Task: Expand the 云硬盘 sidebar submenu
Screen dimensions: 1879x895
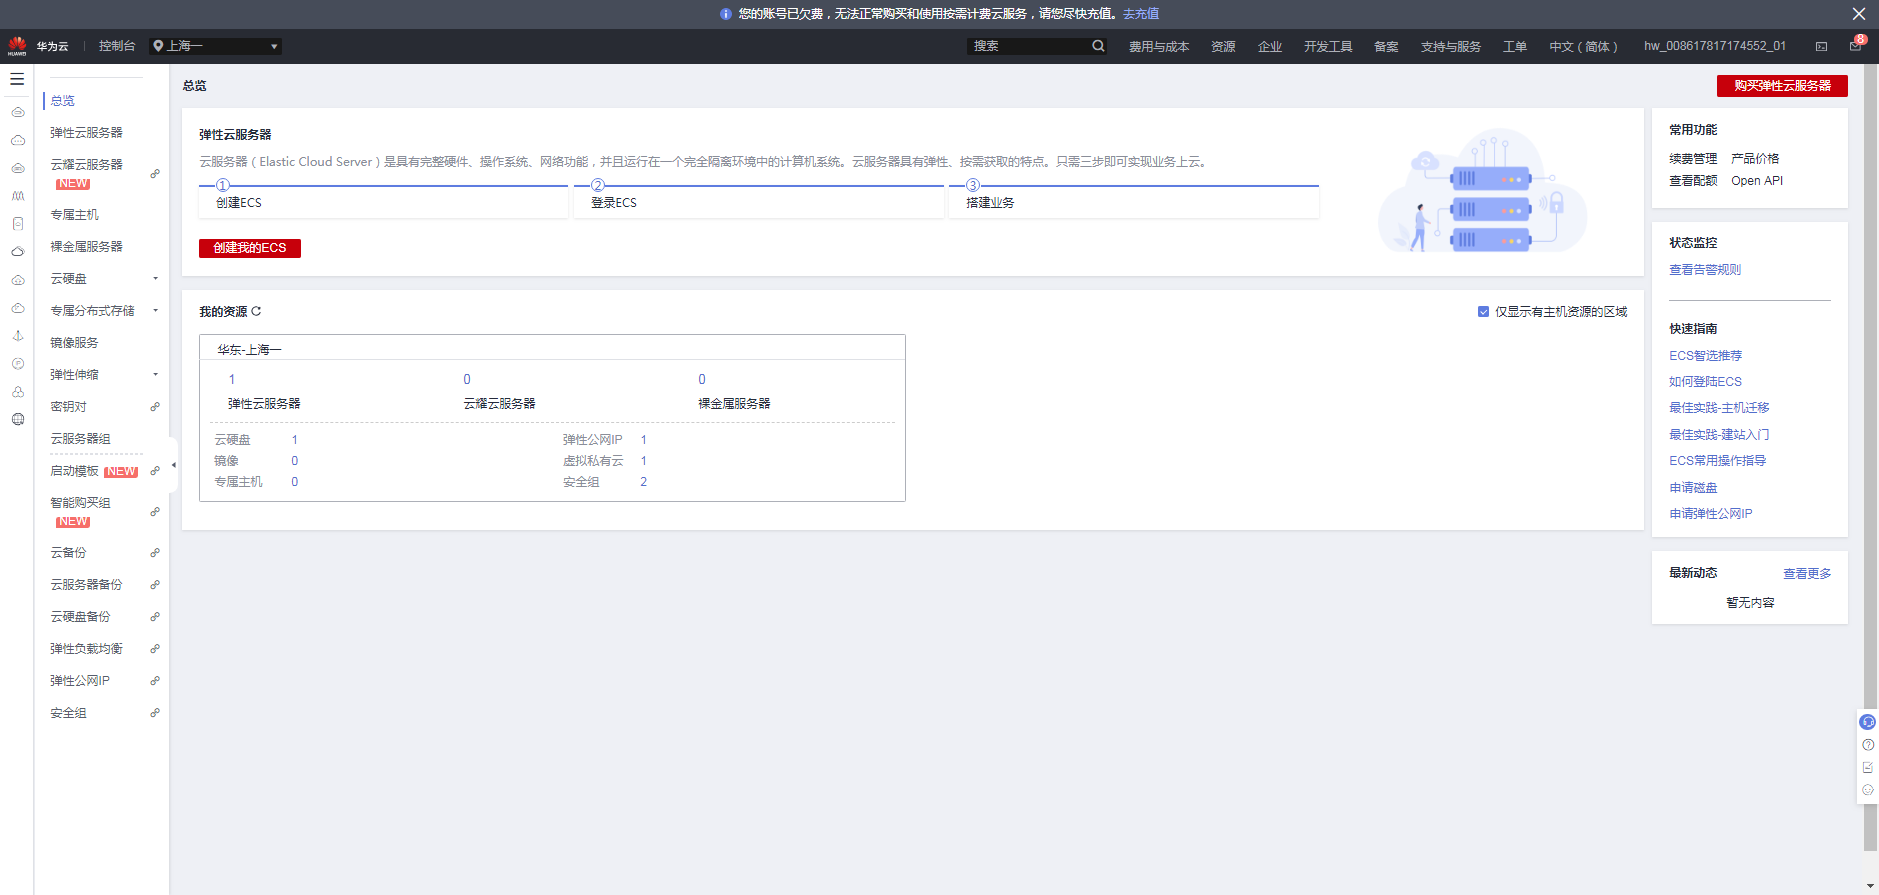Action: tap(155, 279)
